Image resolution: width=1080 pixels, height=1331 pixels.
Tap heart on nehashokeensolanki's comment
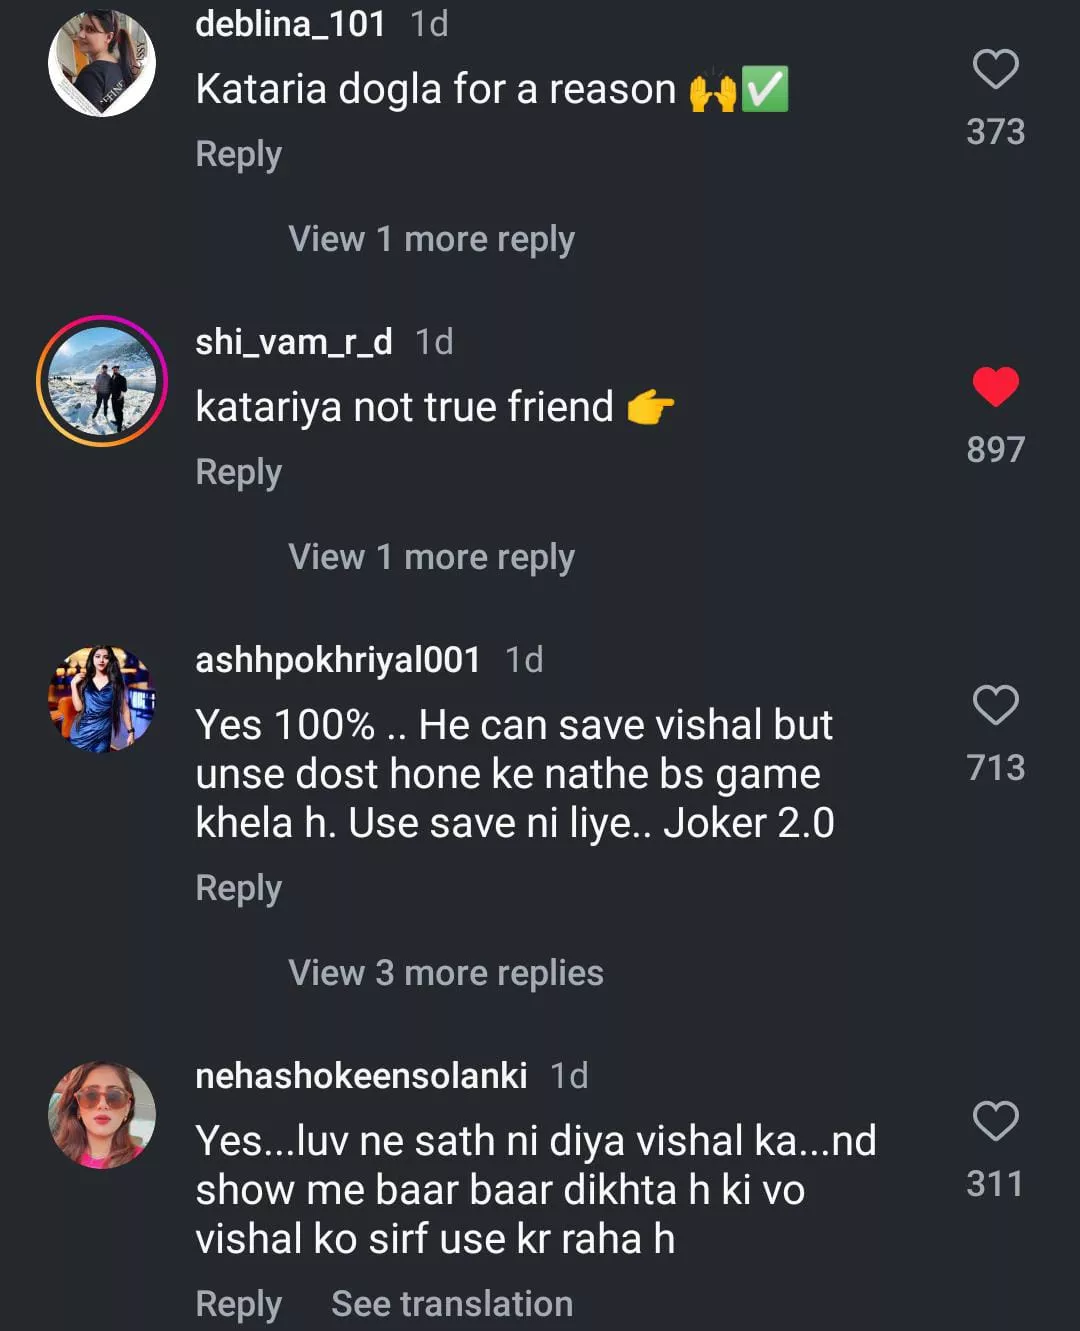point(995,1121)
